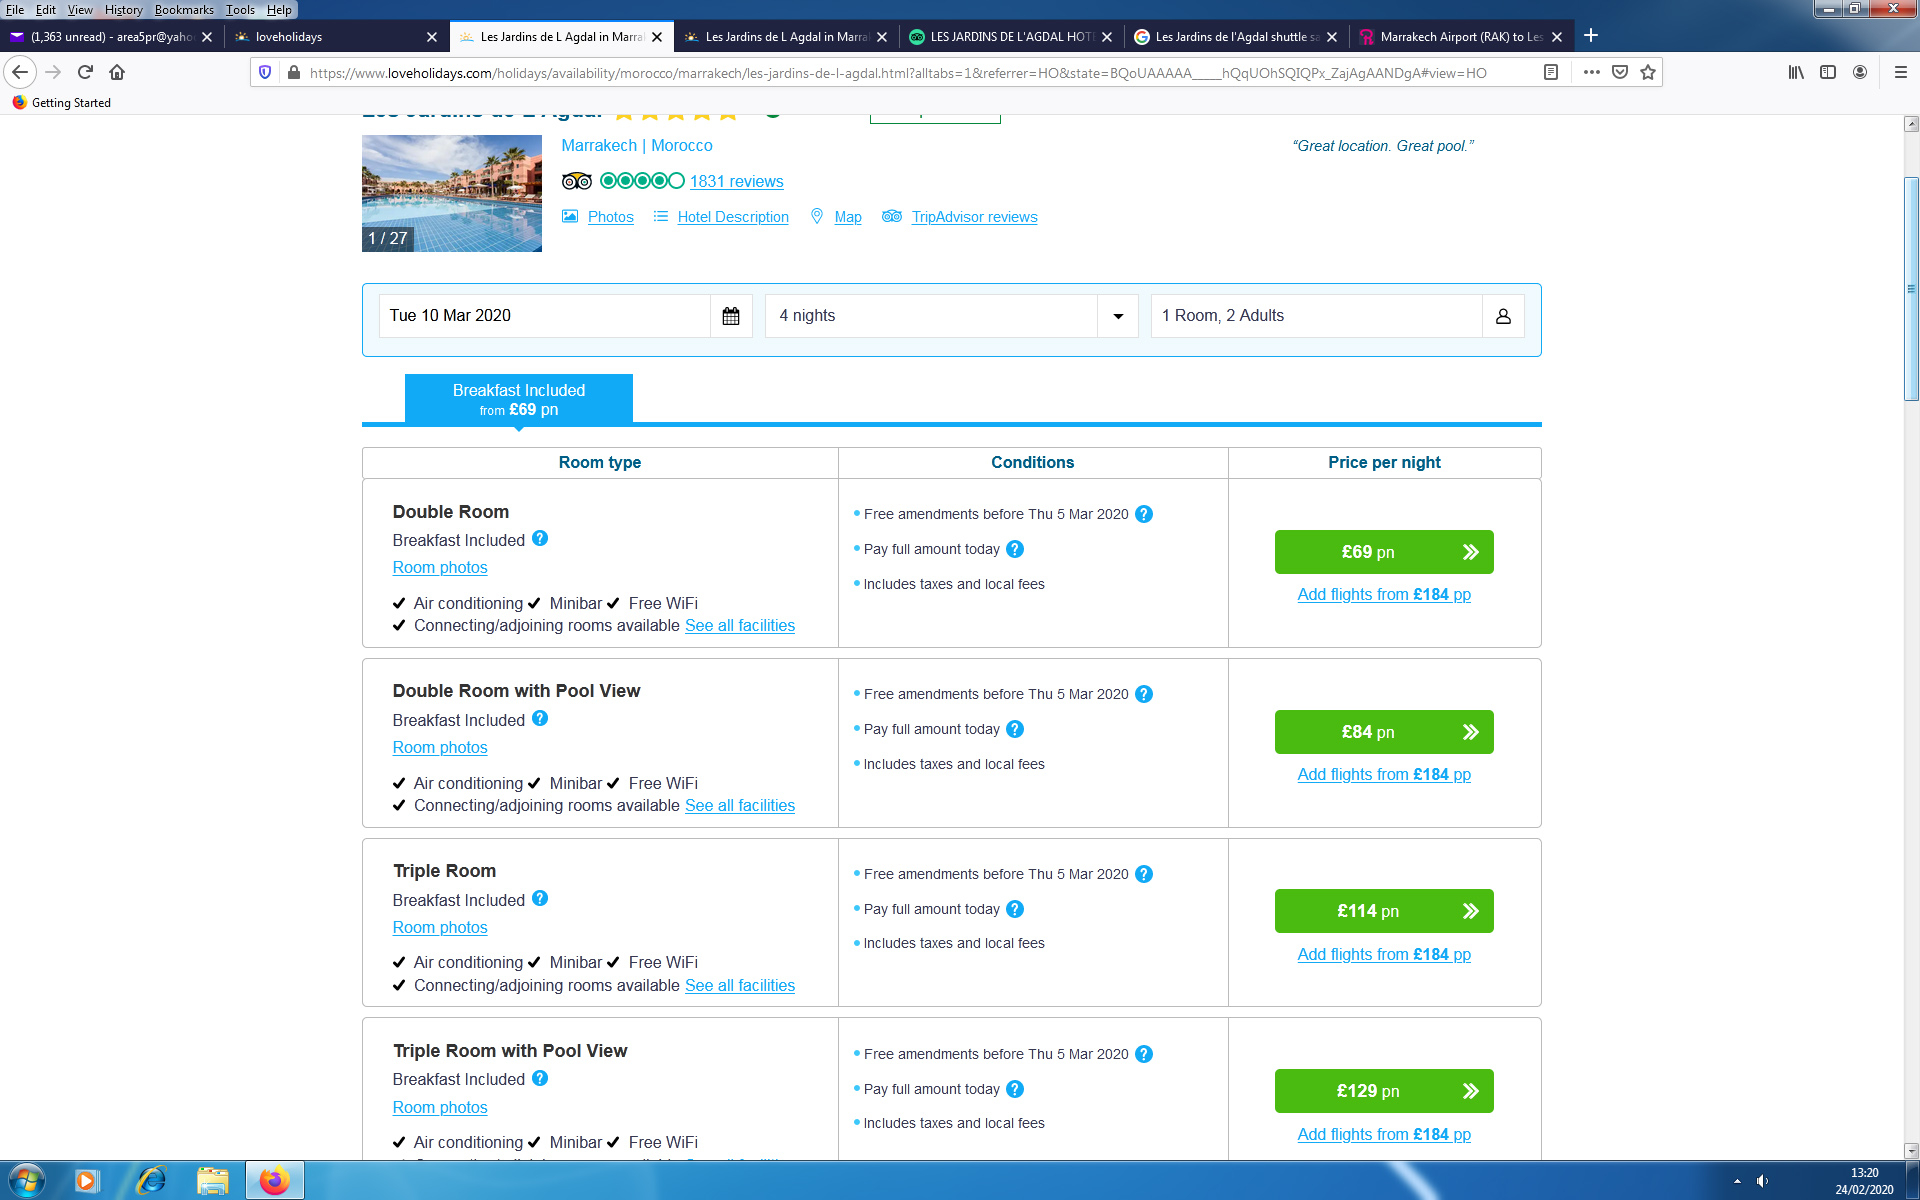Open Internet Explorer from taskbar
This screenshot has height=1200, width=1920.
pos(151,1181)
